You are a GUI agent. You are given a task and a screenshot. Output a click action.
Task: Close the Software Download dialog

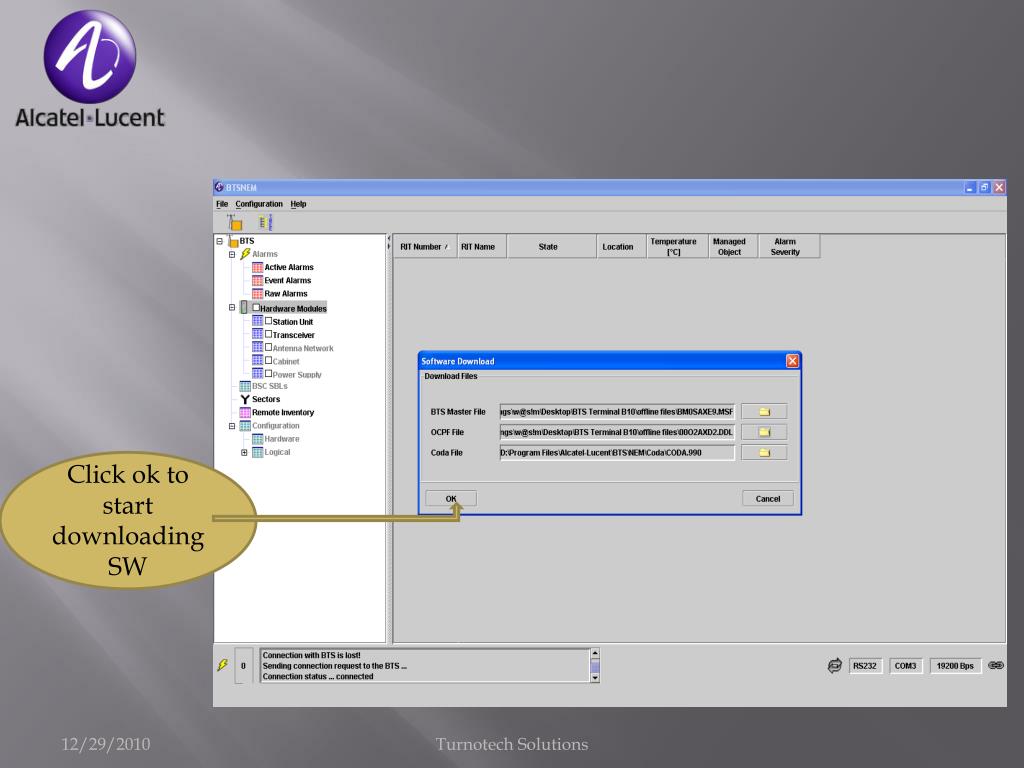coord(792,360)
